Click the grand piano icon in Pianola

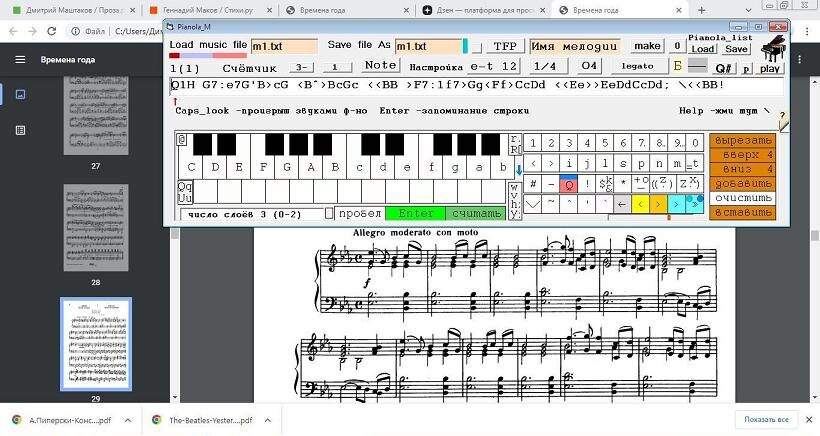[x=772, y=49]
